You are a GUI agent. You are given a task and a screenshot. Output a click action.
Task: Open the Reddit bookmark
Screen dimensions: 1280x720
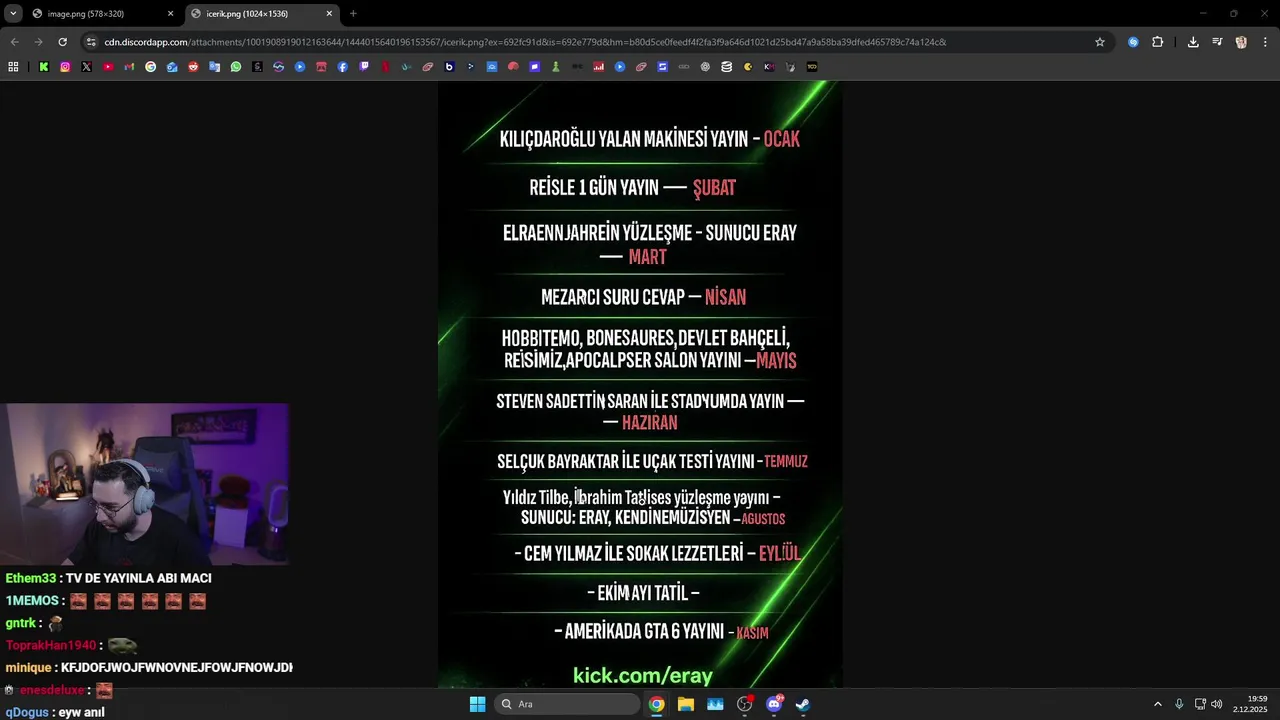(193, 67)
